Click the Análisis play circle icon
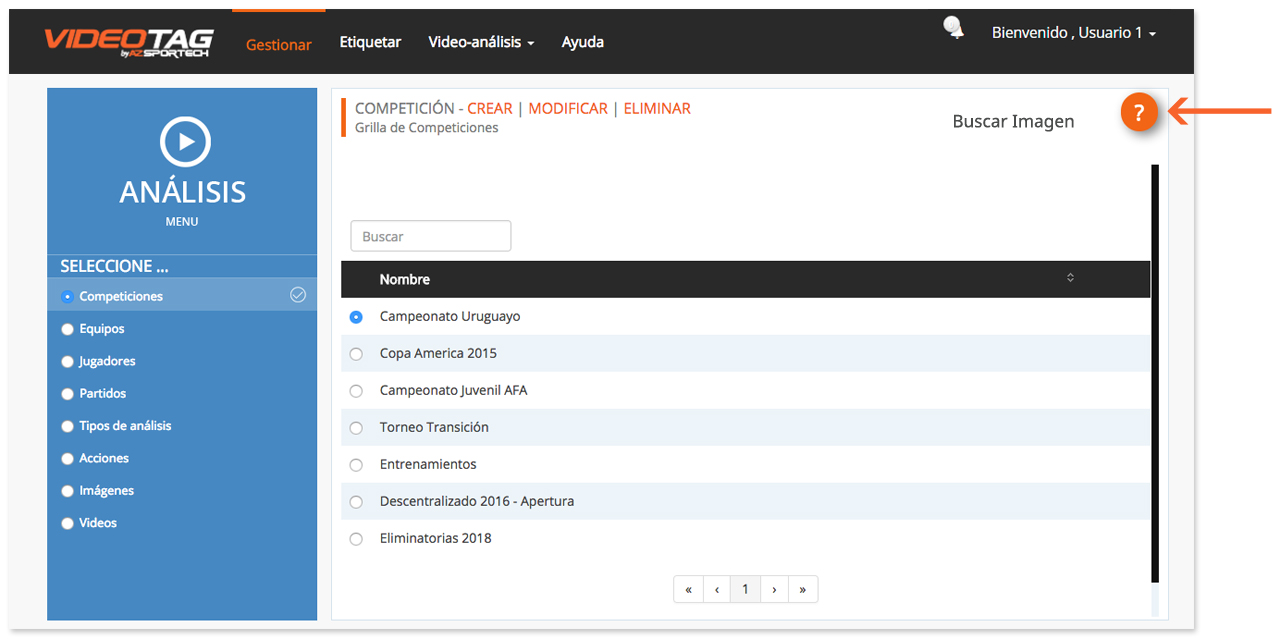The height and width of the screenshot is (639, 1280). [x=185, y=142]
